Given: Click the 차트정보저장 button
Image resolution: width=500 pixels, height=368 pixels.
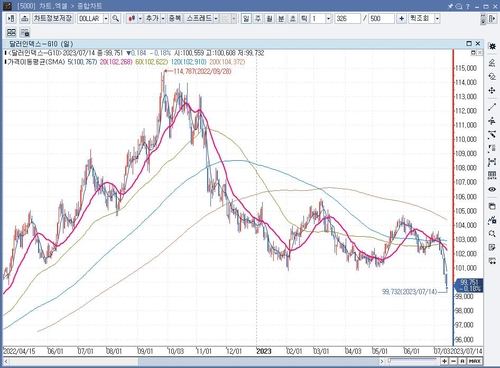Looking at the screenshot, I should 53,18.
